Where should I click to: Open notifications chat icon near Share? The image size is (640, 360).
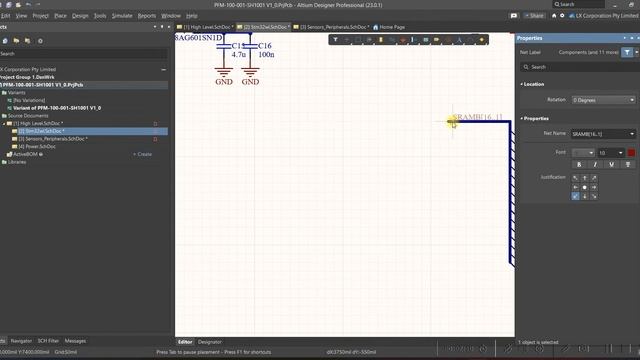[513, 16]
